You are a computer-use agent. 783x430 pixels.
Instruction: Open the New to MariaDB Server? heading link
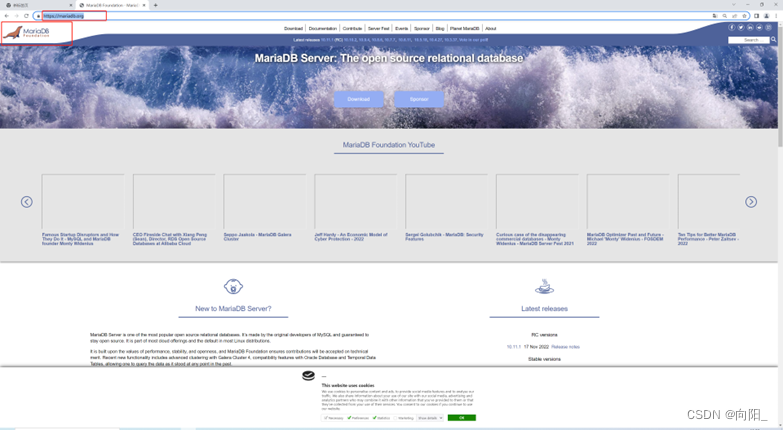point(233,309)
